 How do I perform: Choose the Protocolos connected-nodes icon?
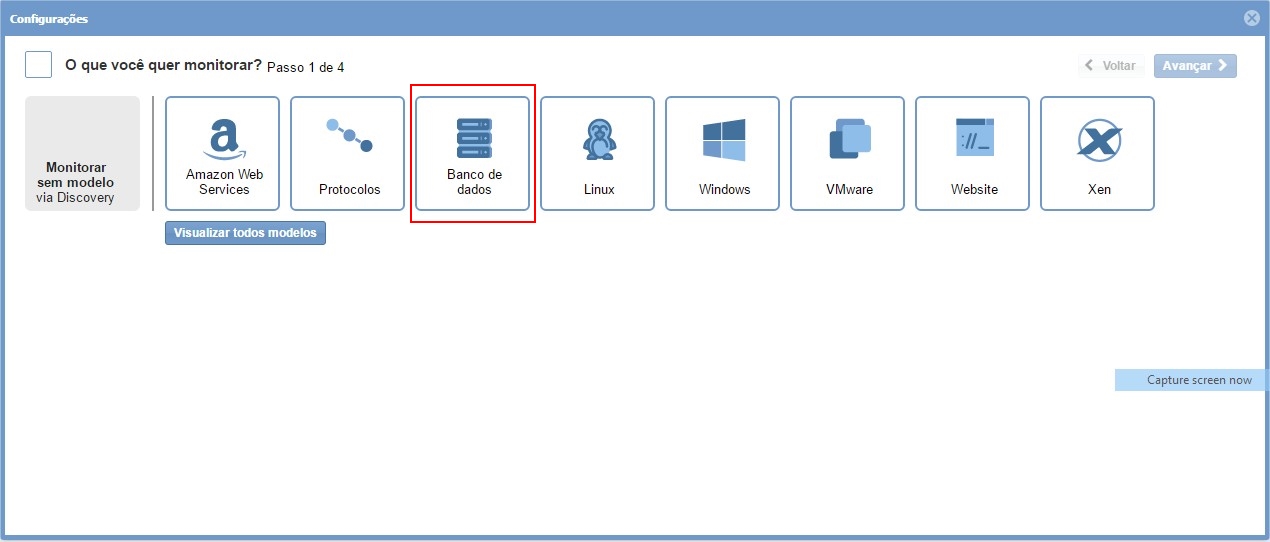(x=349, y=136)
